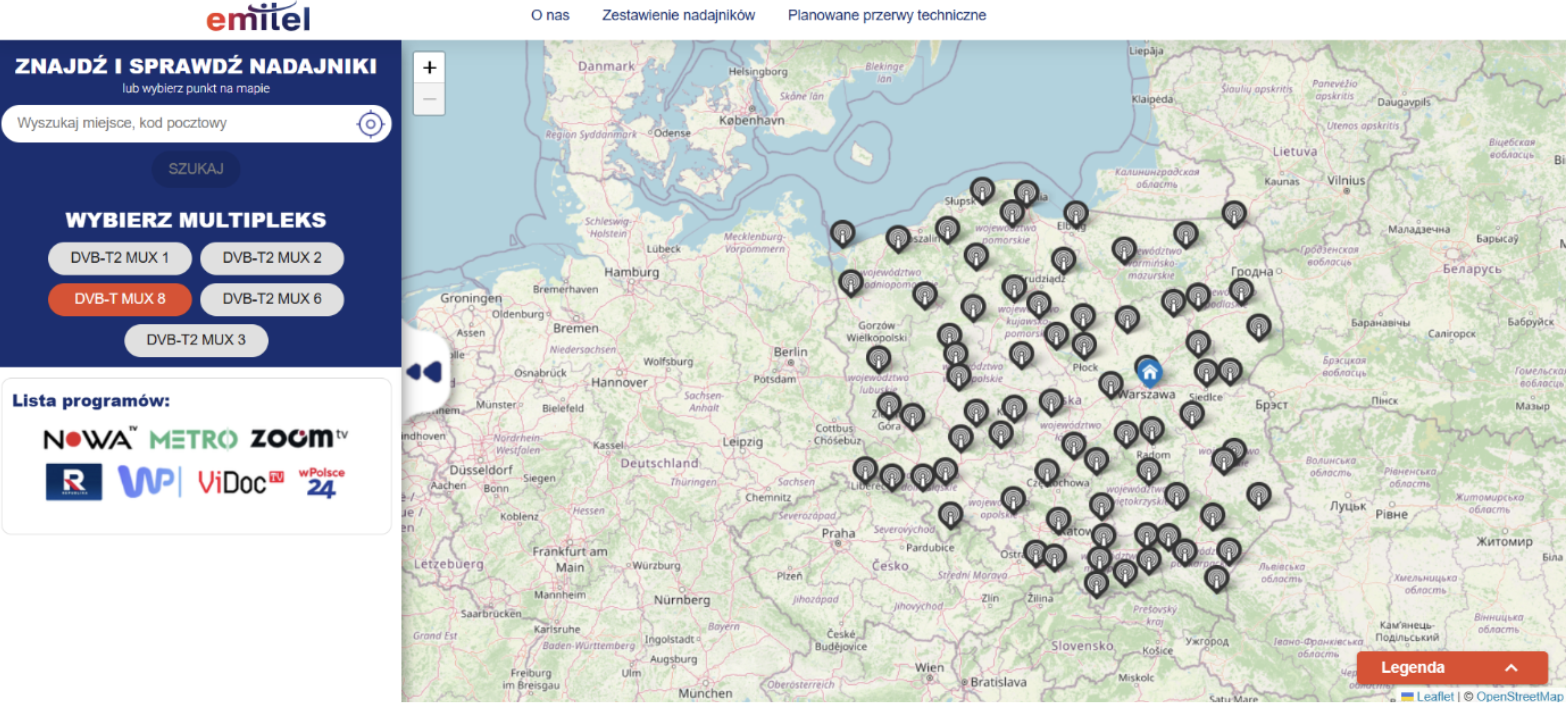Viewport: 1566px width, 704px height.
Task: Focus the place or postal code search field
Action: coord(180,124)
